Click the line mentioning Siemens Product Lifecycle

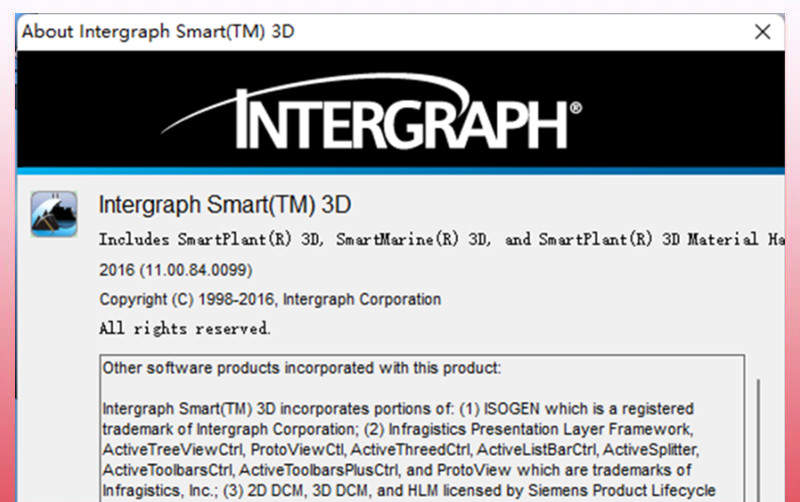click(x=409, y=490)
